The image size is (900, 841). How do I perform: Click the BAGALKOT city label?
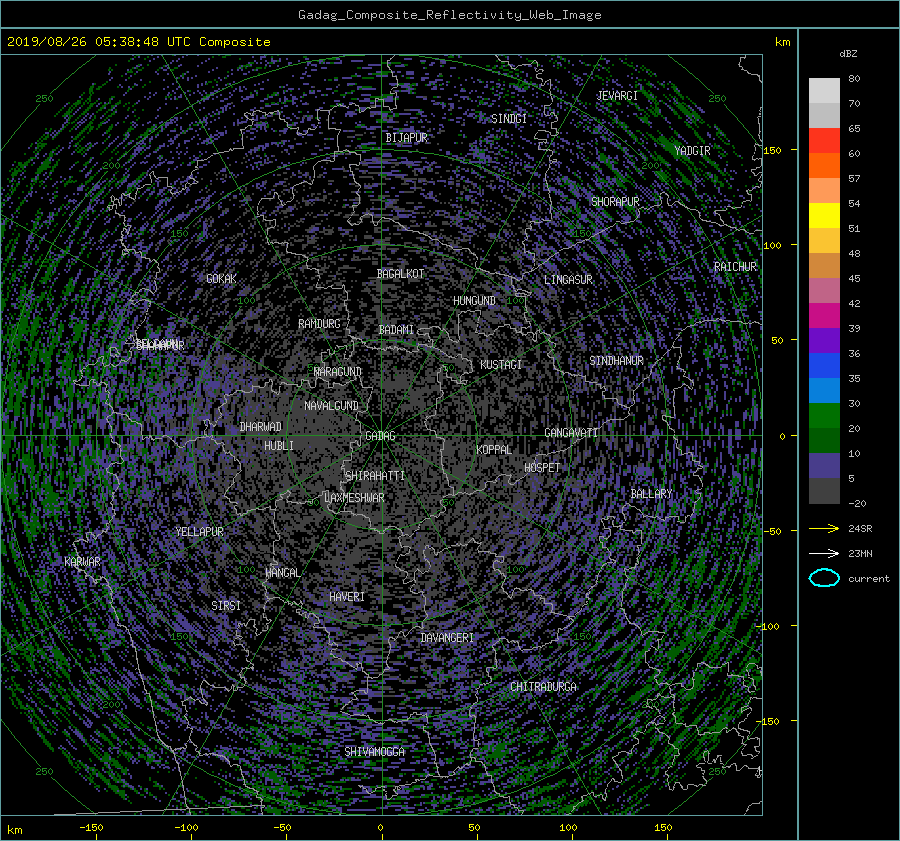400,274
